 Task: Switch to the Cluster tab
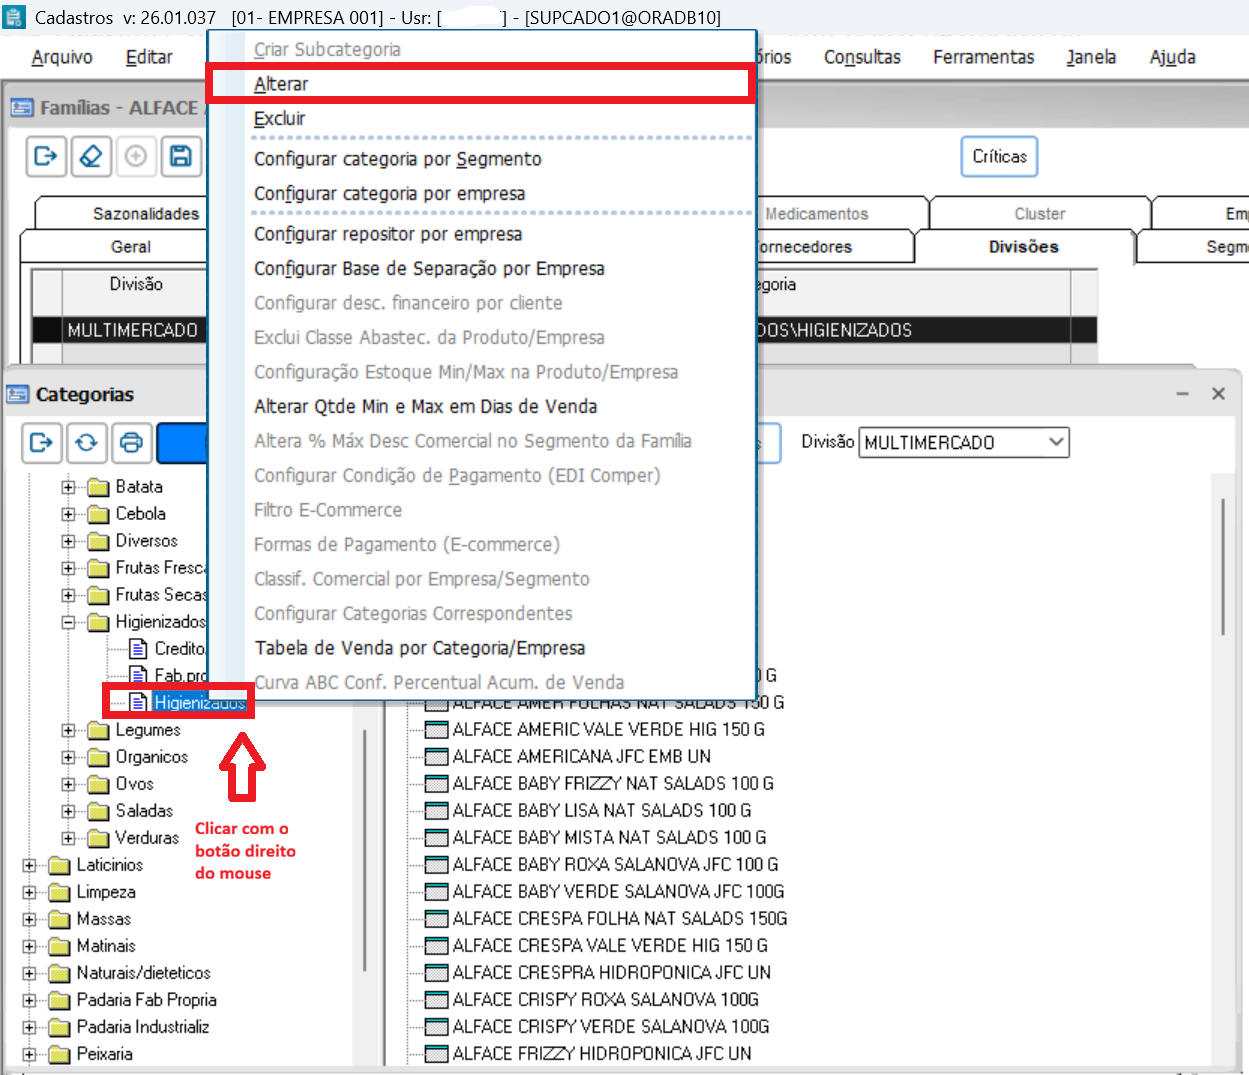pyautogui.click(x=1040, y=214)
